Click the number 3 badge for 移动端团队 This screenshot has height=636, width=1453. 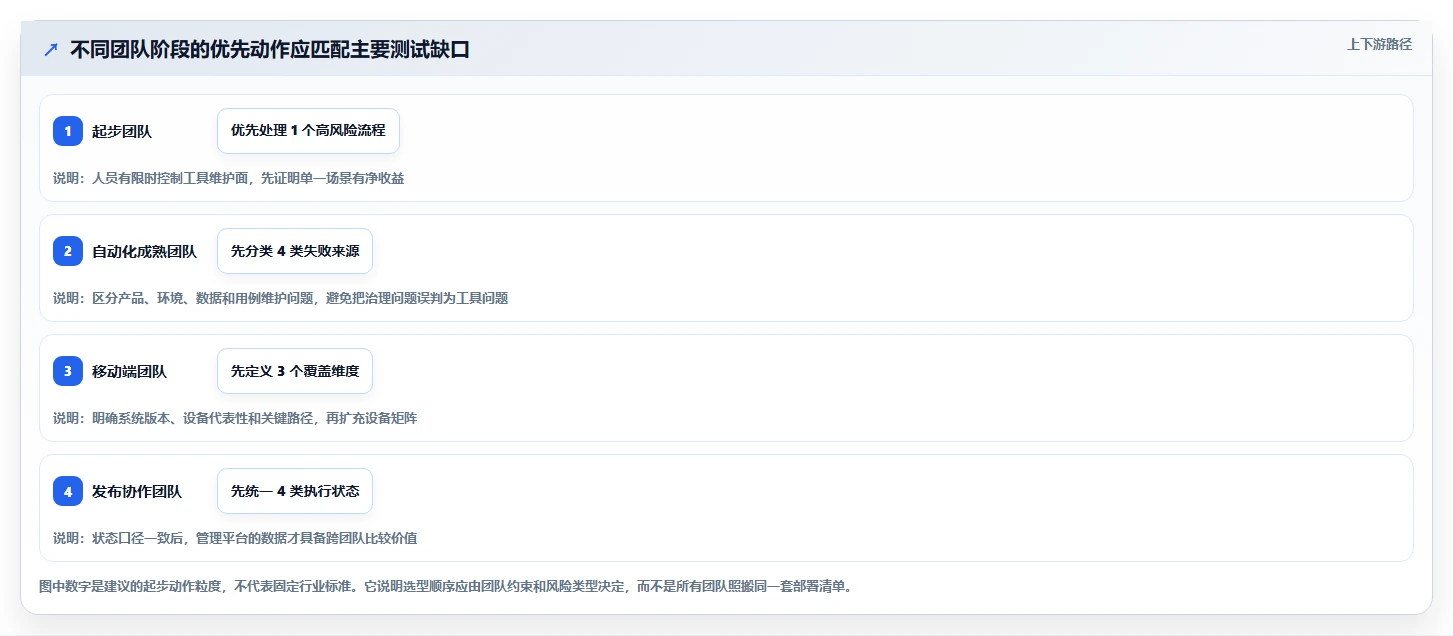click(68, 371)
